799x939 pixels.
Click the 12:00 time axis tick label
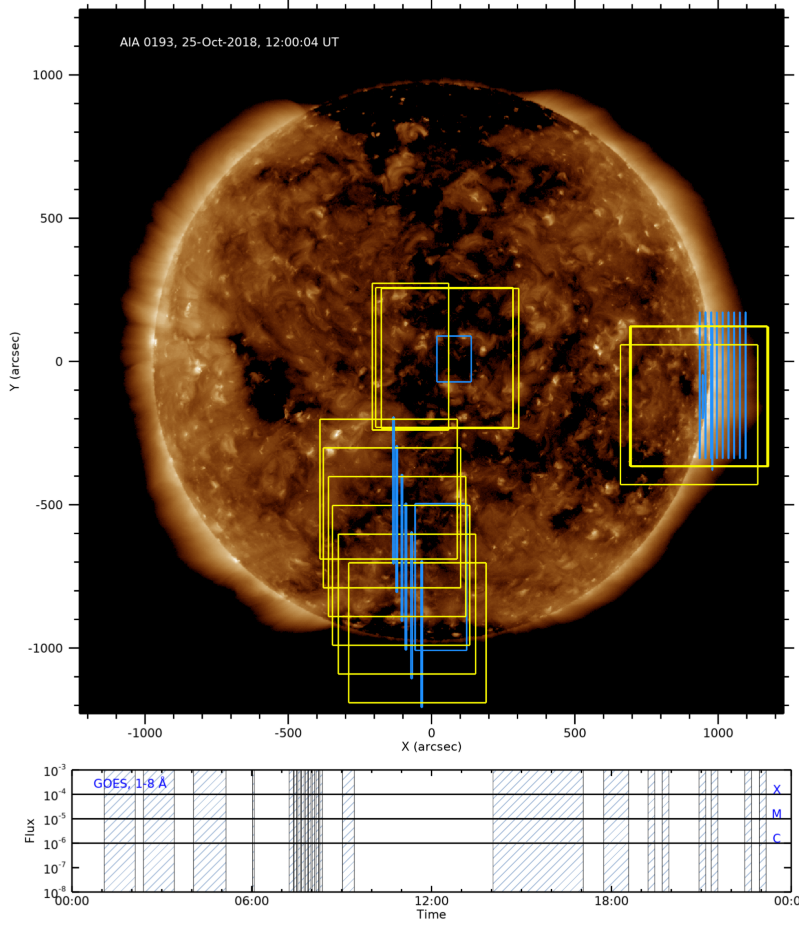tap(431, 902)
